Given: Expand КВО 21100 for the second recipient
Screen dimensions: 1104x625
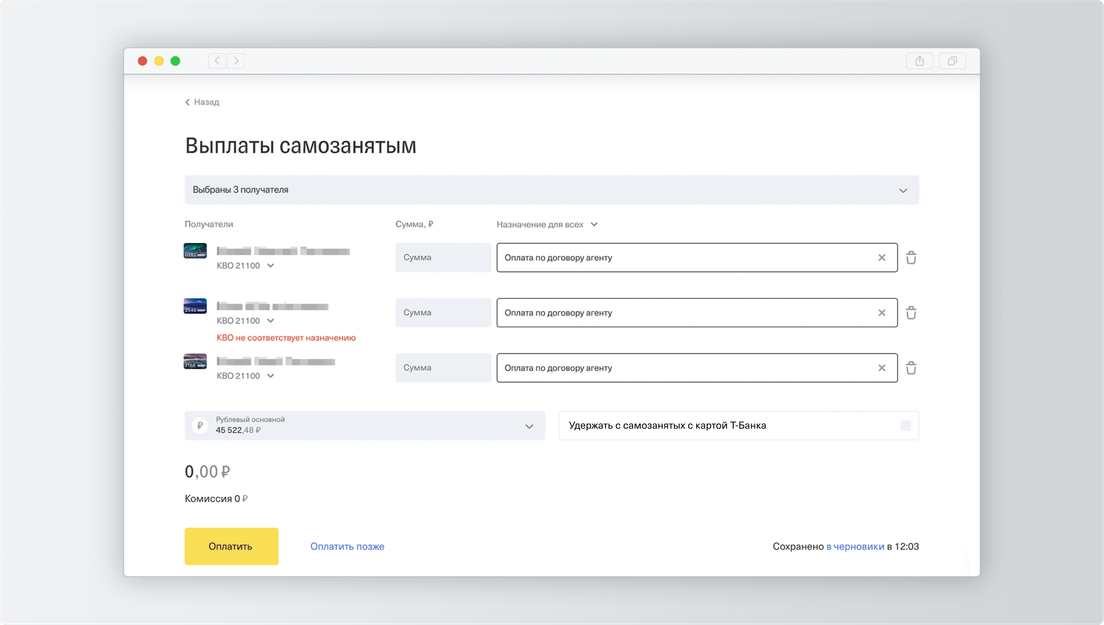Looking at the screenshot, I should (270, 321).
